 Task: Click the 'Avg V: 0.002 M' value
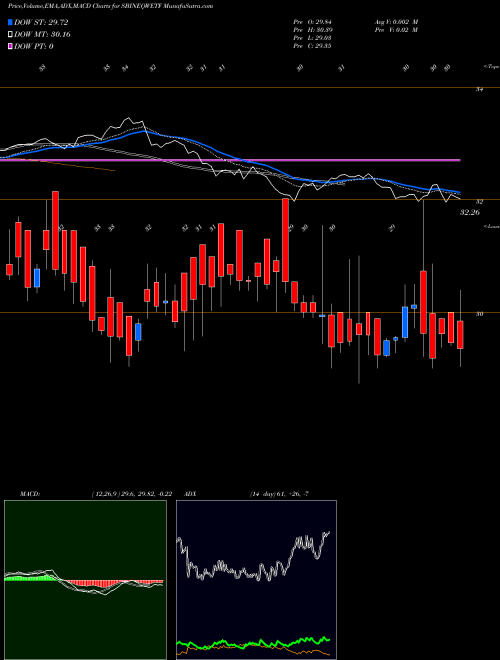(x=396, y=22)
